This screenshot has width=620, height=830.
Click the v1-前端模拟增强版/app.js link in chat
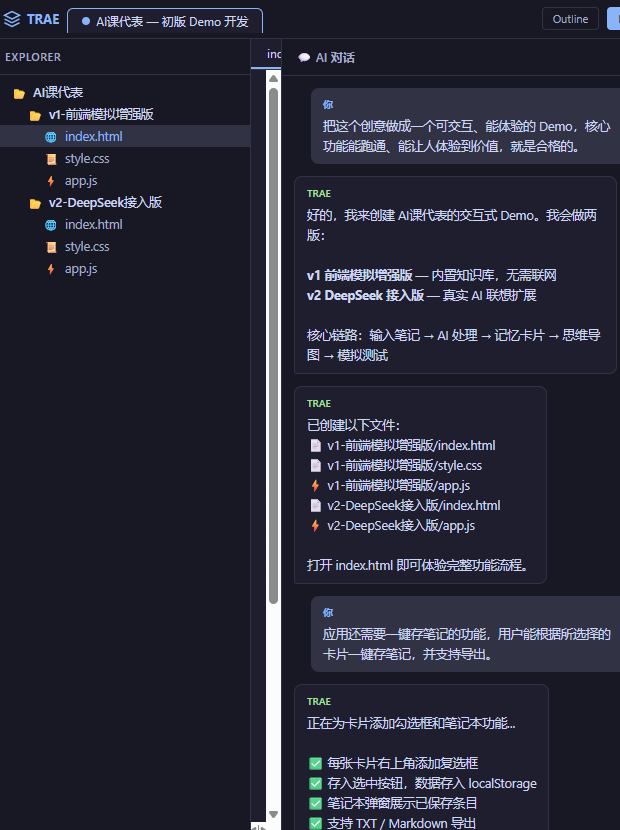398,485
